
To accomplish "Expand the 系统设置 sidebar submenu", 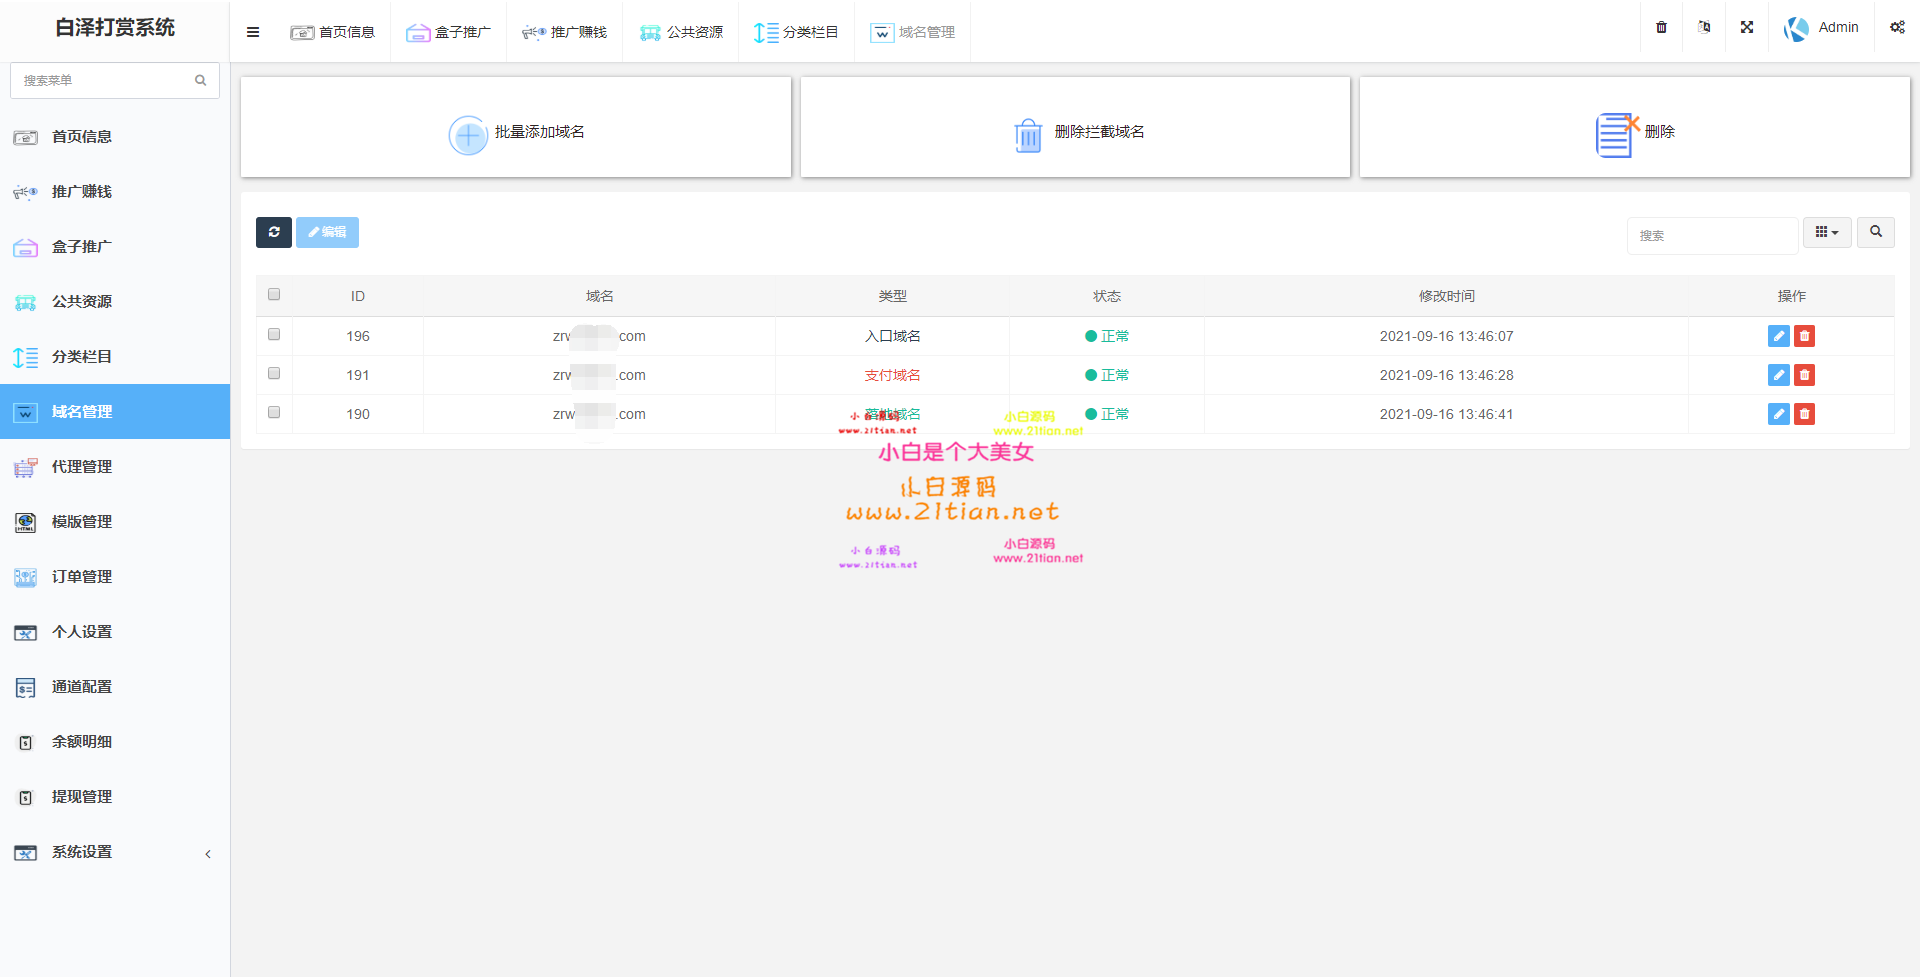I will [x=115, y=852].
